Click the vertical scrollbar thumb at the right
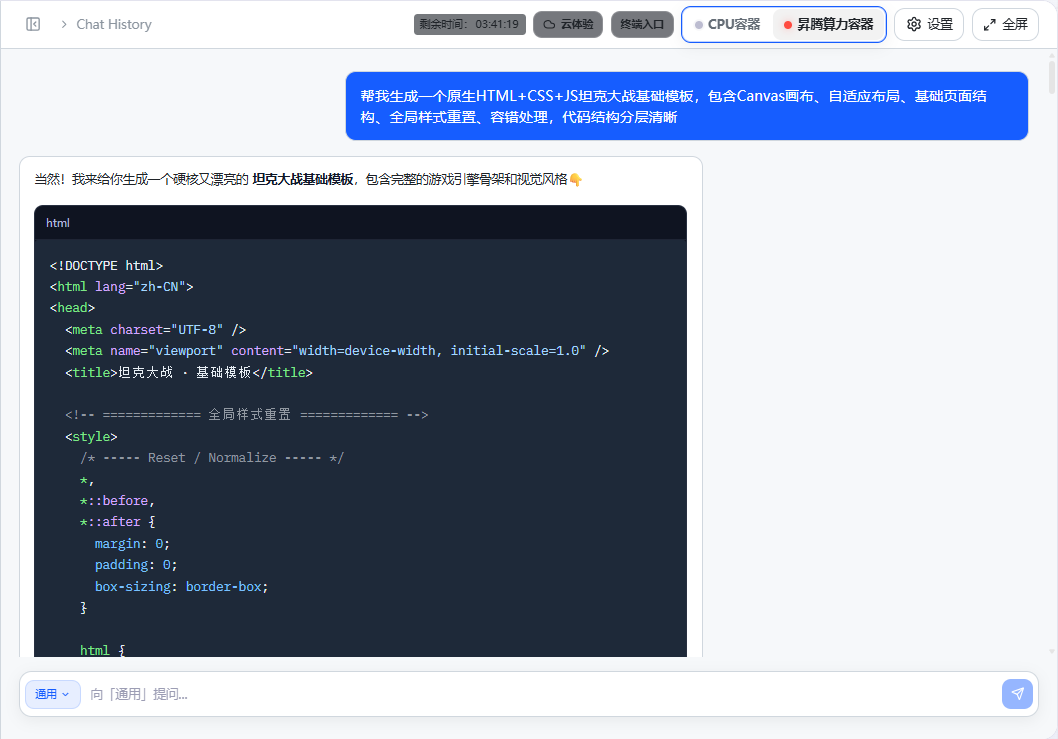 (x=1052, y=77)
